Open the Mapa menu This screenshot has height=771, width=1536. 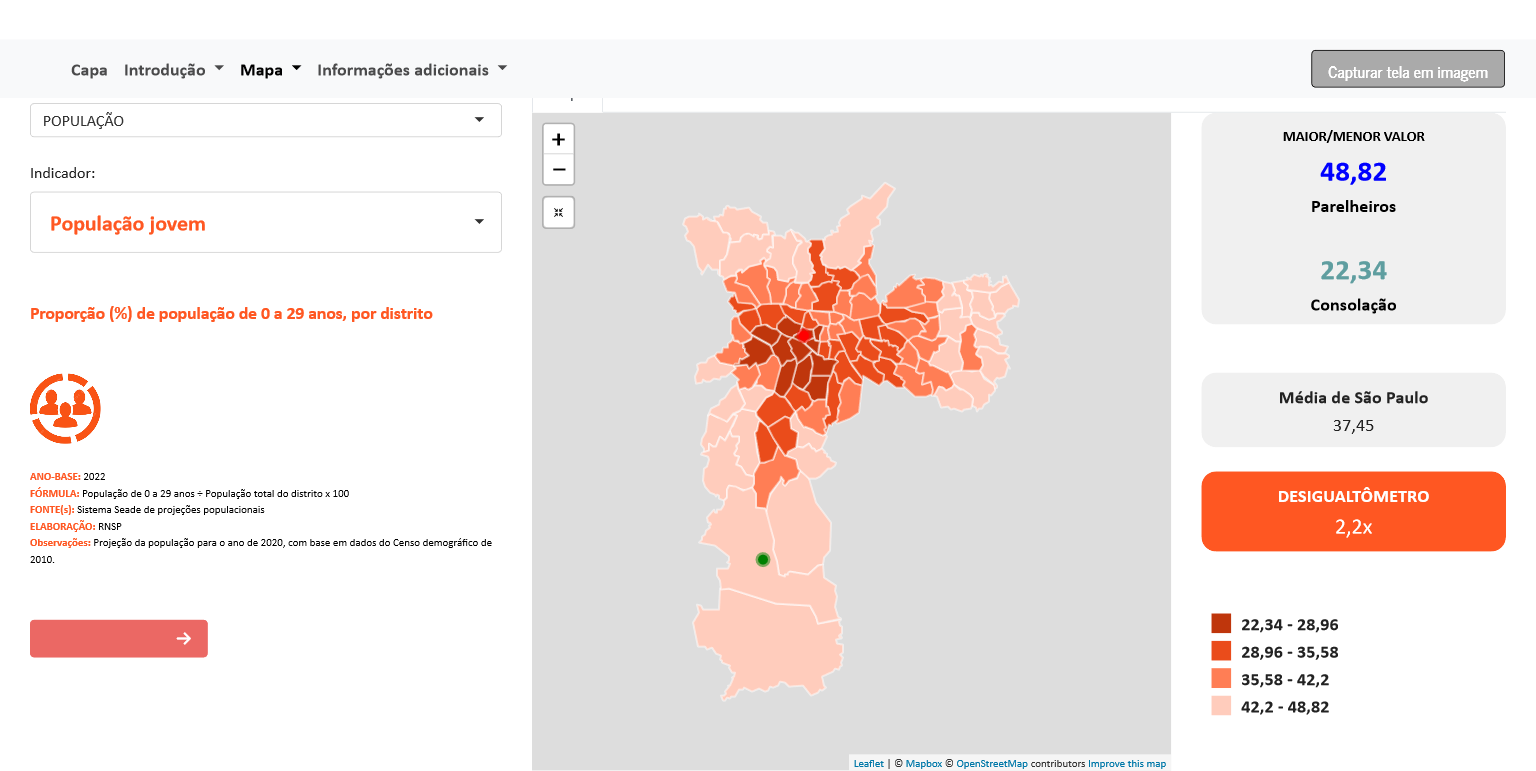pos(270,70)
